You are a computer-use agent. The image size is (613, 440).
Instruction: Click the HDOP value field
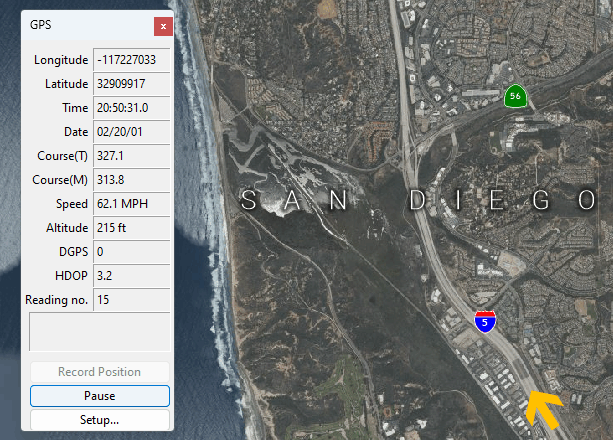pos(132,276)
